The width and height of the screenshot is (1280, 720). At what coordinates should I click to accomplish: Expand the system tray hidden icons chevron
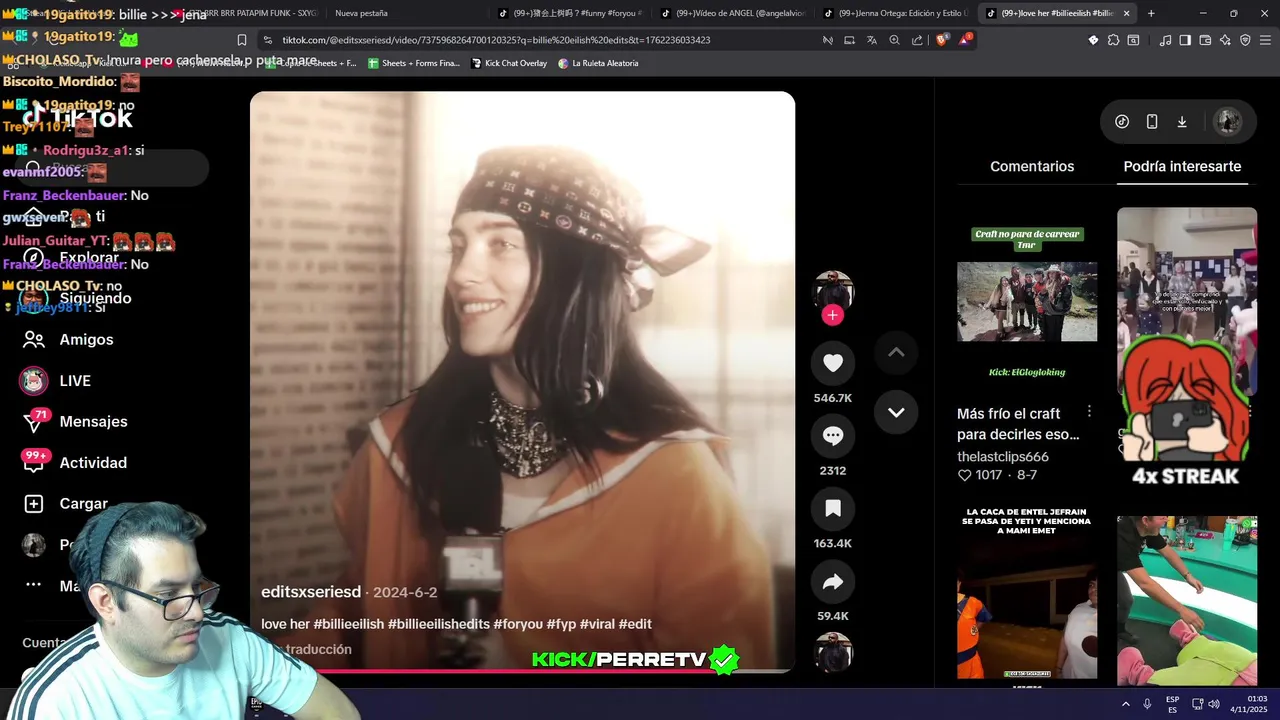tap(1126, 704)
